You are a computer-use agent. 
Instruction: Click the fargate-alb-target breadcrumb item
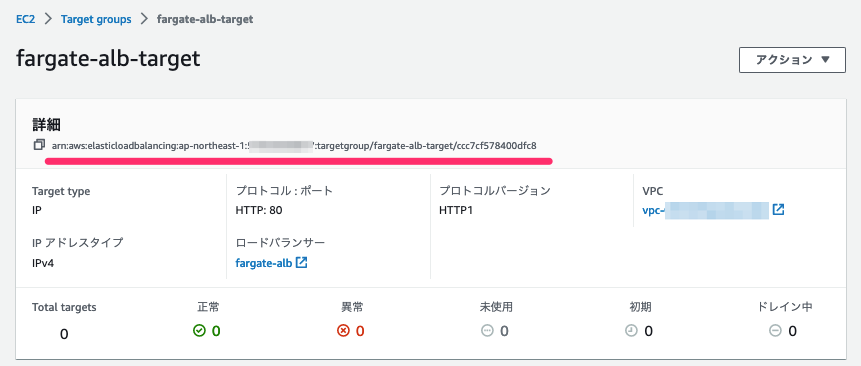205,19
